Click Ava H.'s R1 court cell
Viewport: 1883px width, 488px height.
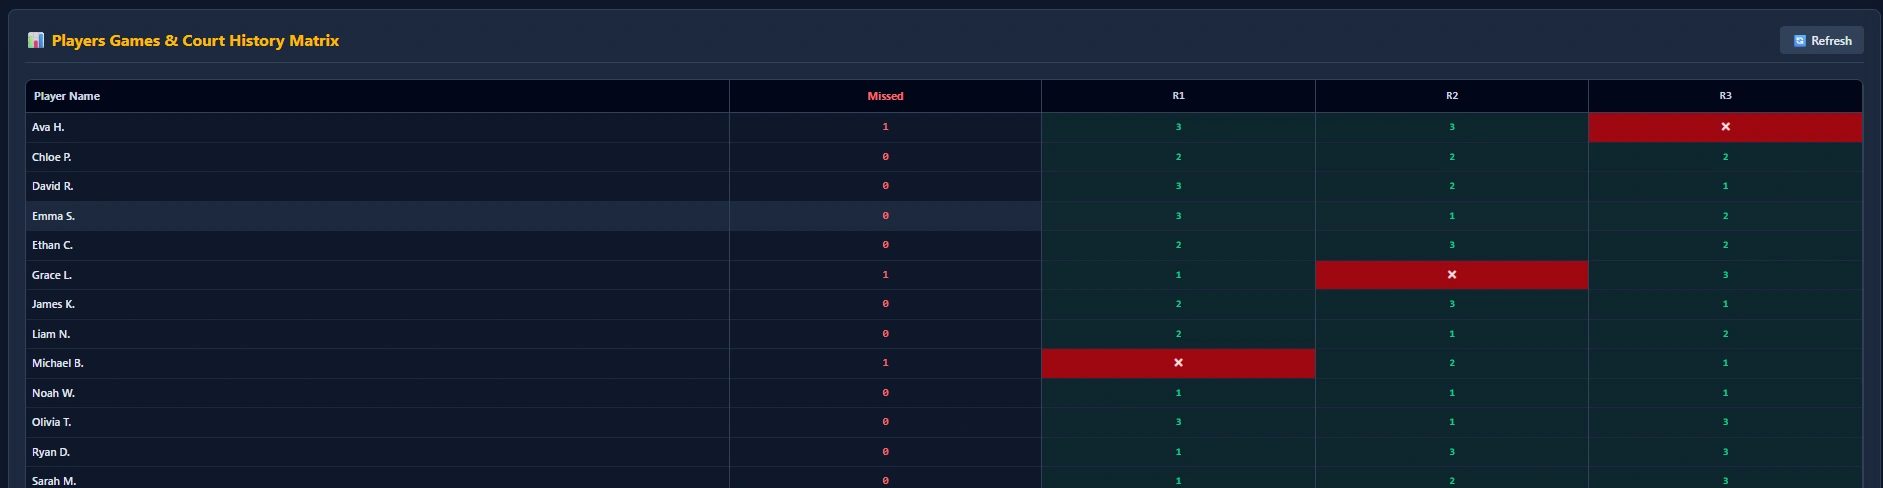click(x=1178, y=127)
